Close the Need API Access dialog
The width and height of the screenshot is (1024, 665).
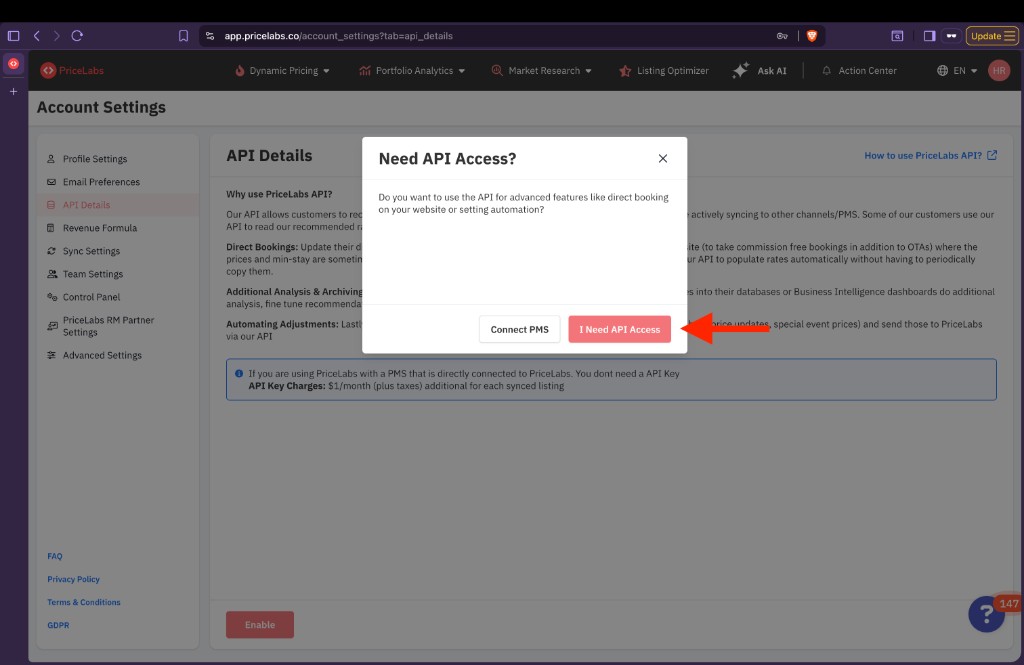(662, 159)
